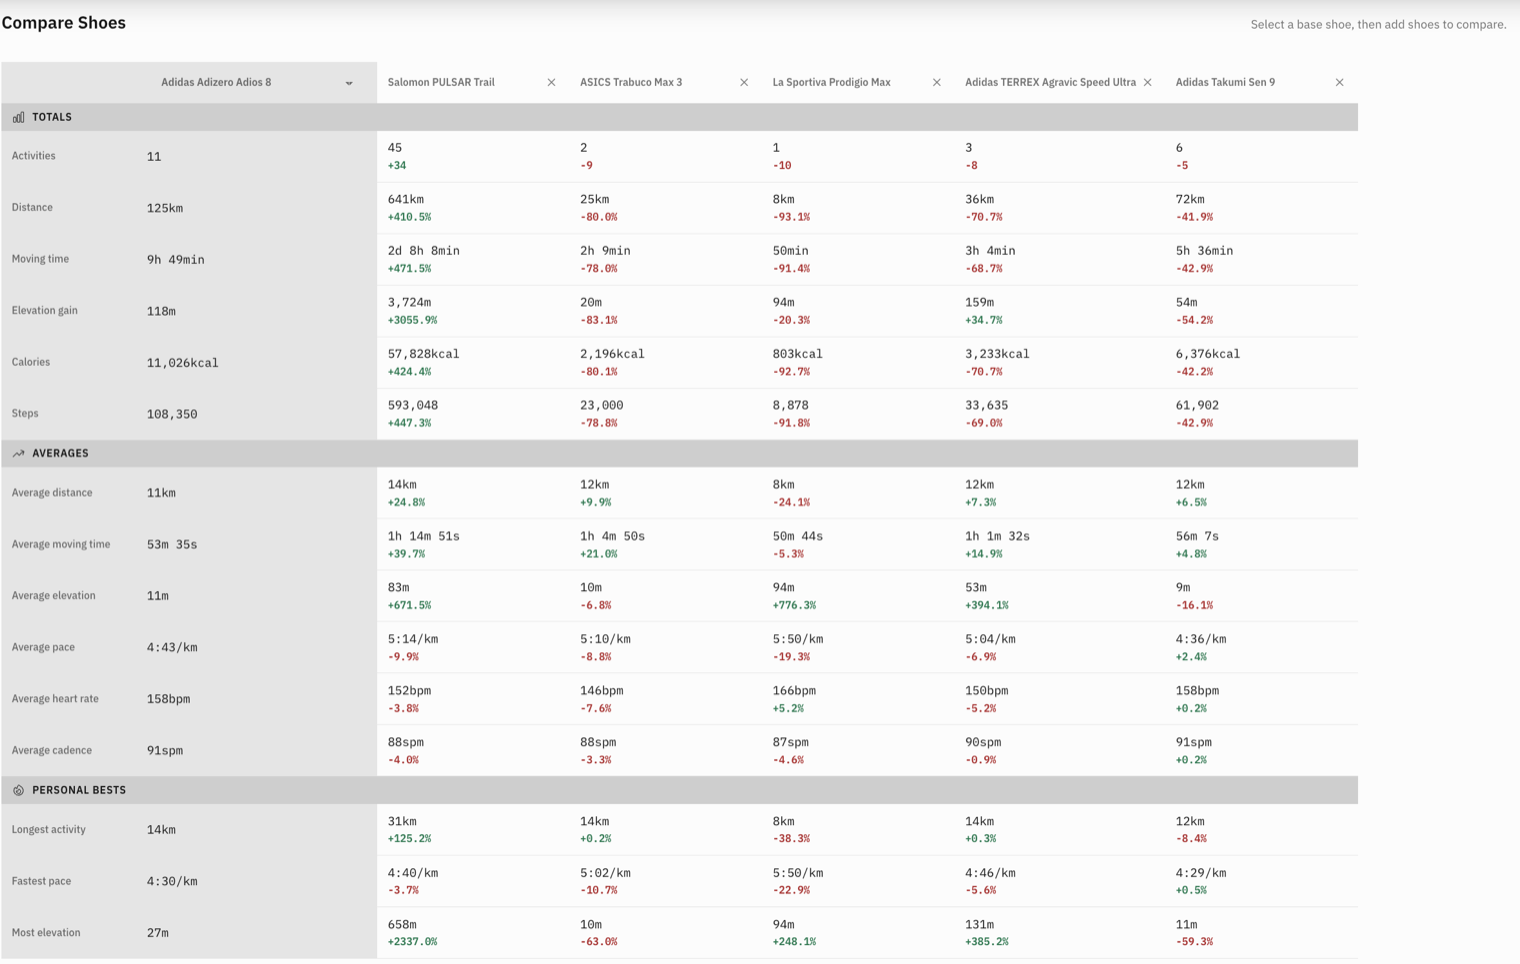Click Salomon moving time 2d 8h 8min
This screenshot has height=964, width=1520.
pyautogui.click(x=423, y=251)
